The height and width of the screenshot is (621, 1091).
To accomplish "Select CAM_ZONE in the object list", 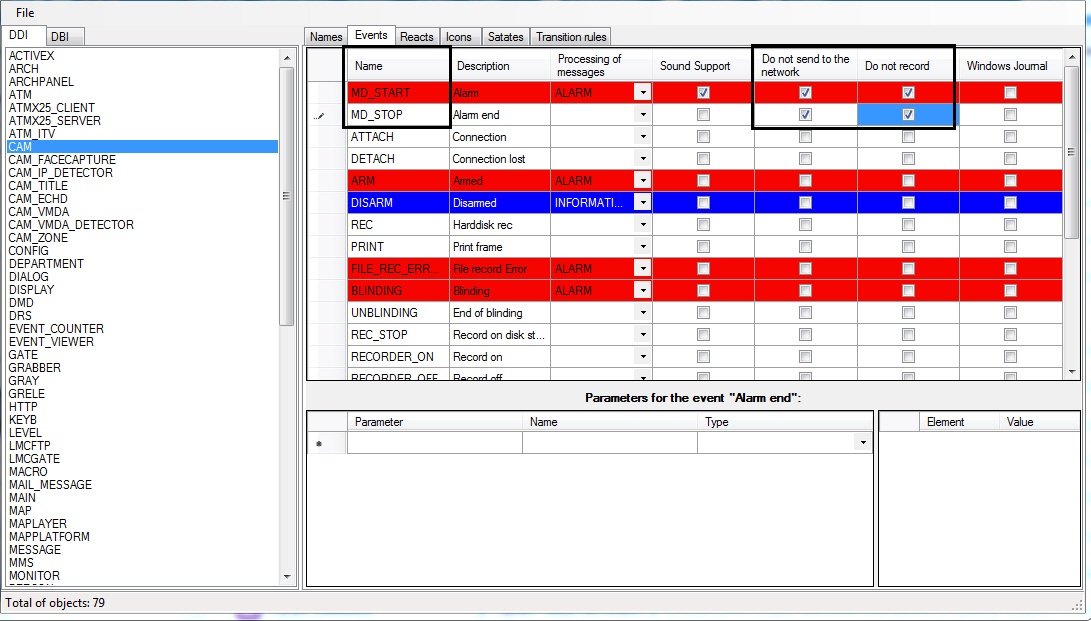I will [39, 238].
